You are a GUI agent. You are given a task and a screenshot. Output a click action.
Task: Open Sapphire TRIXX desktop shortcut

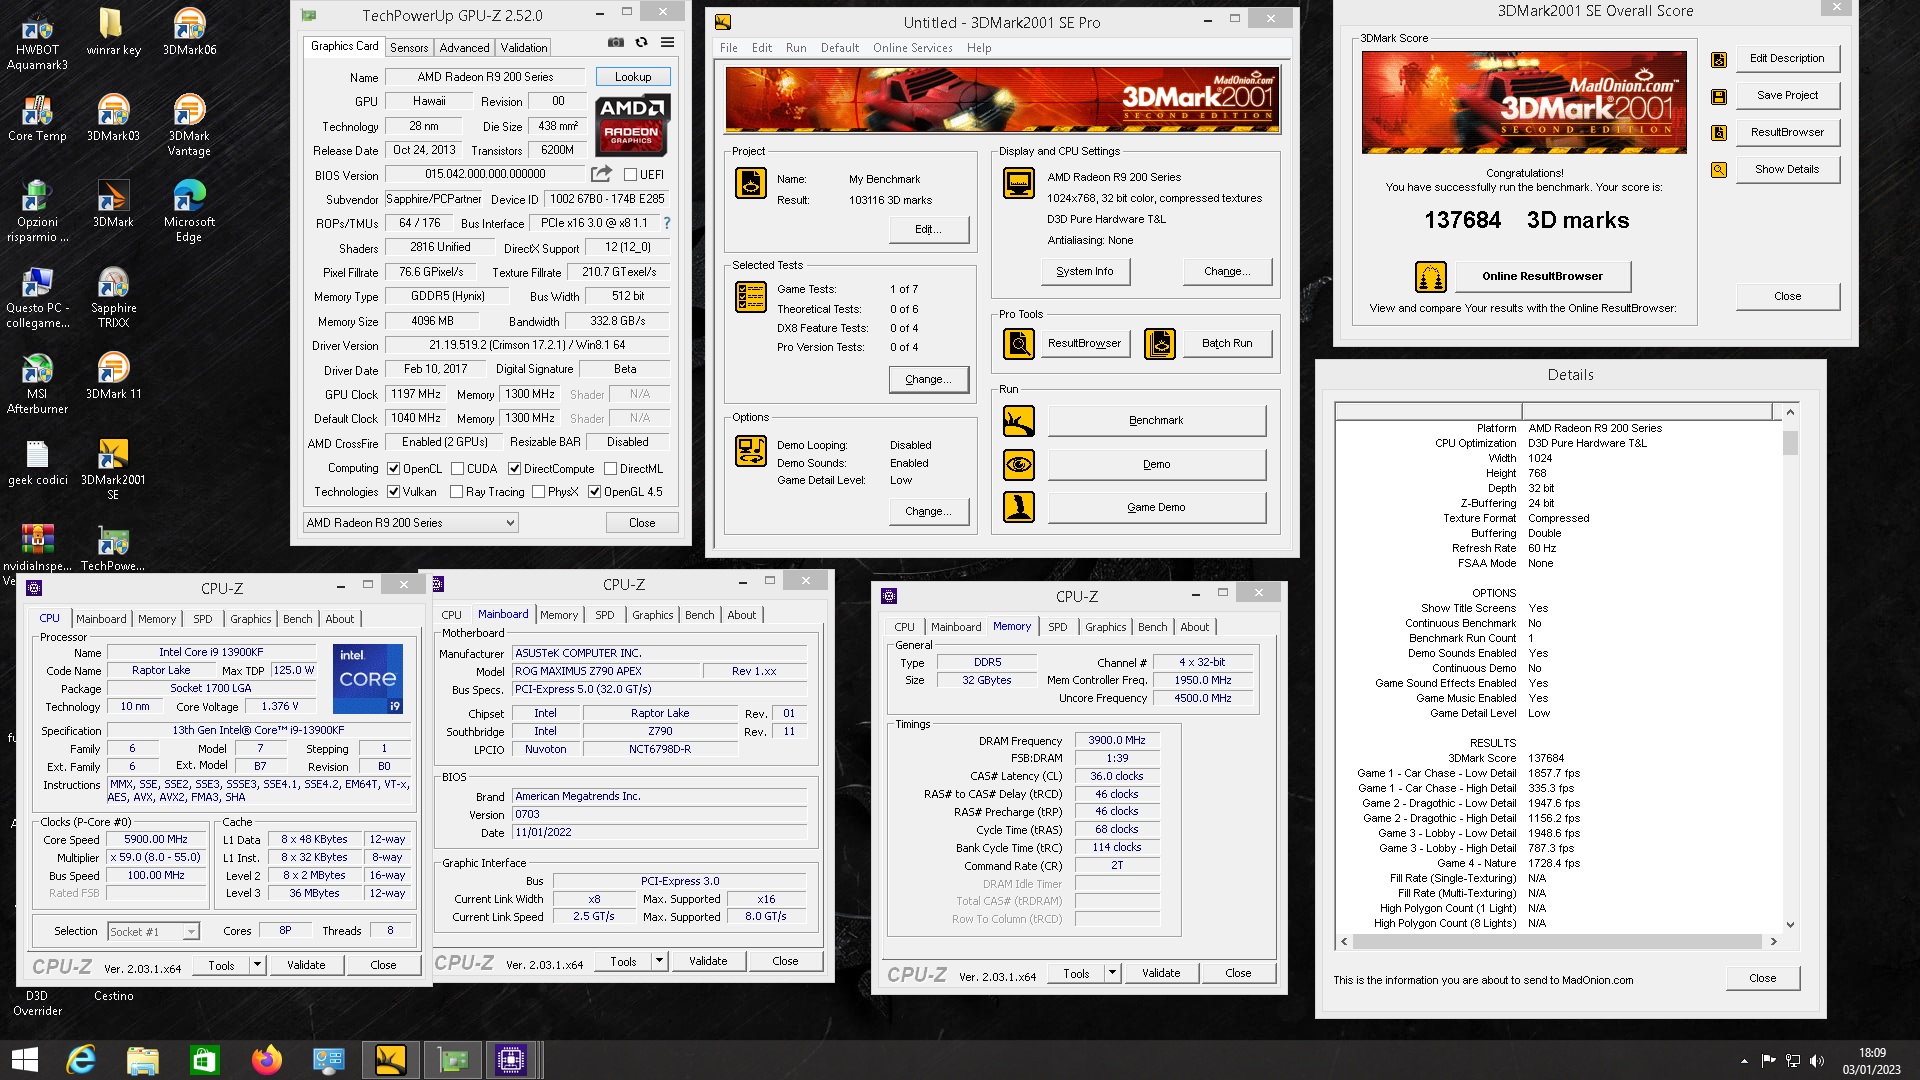pyautogui.click(x=113, y=298)
